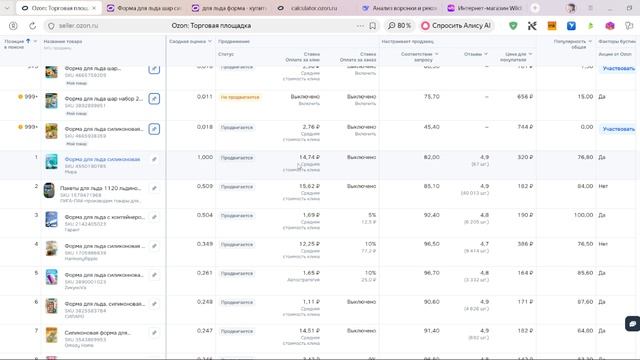The image size is (640, 360).
Task: Switch to 'для льда форма - купить' tab
Action: (230, 8)
